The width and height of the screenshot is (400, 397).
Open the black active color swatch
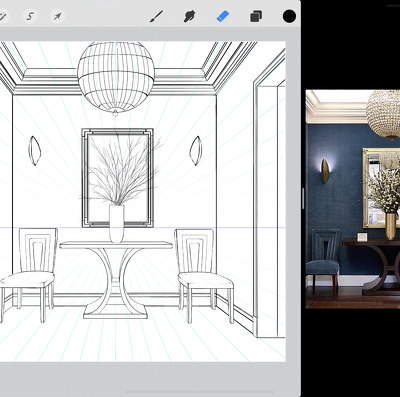(289, 16)
